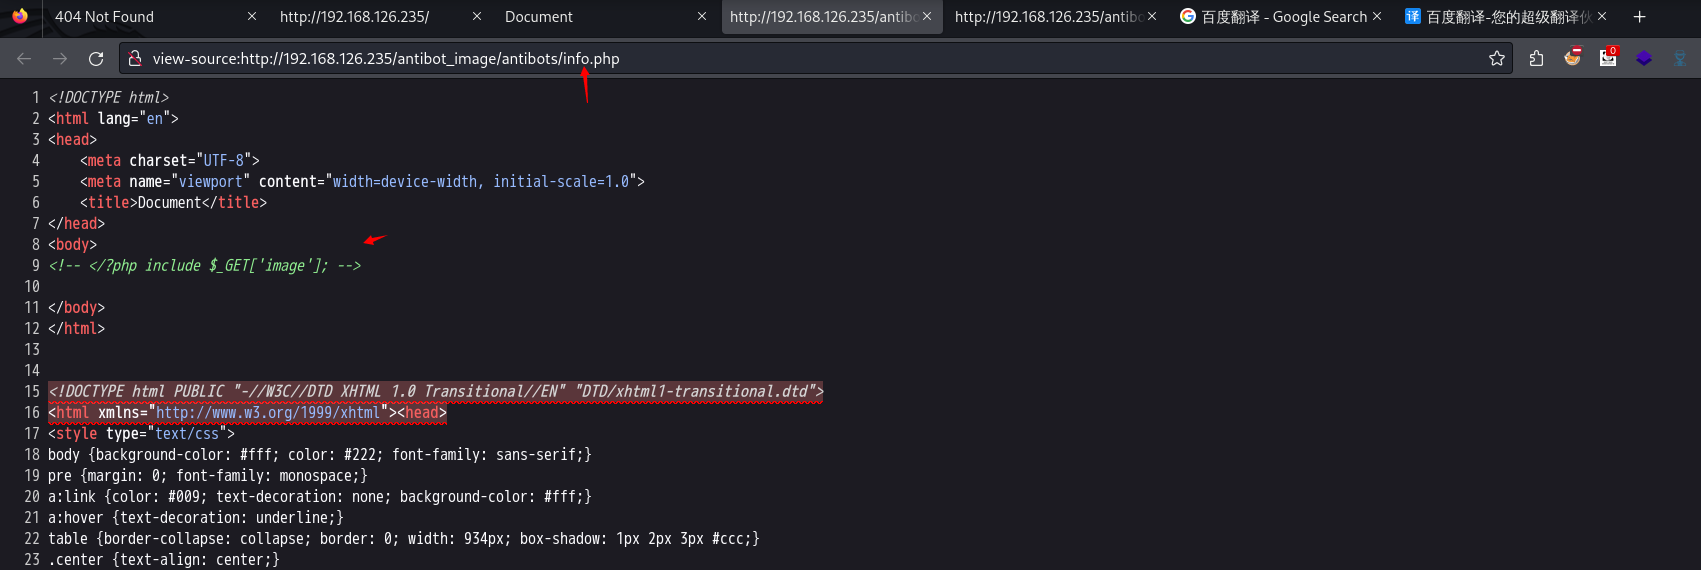This screenshot has width=1701, height=570.
Task: Click the pre margin monospace CSS line
Action: tap(208, 476)
